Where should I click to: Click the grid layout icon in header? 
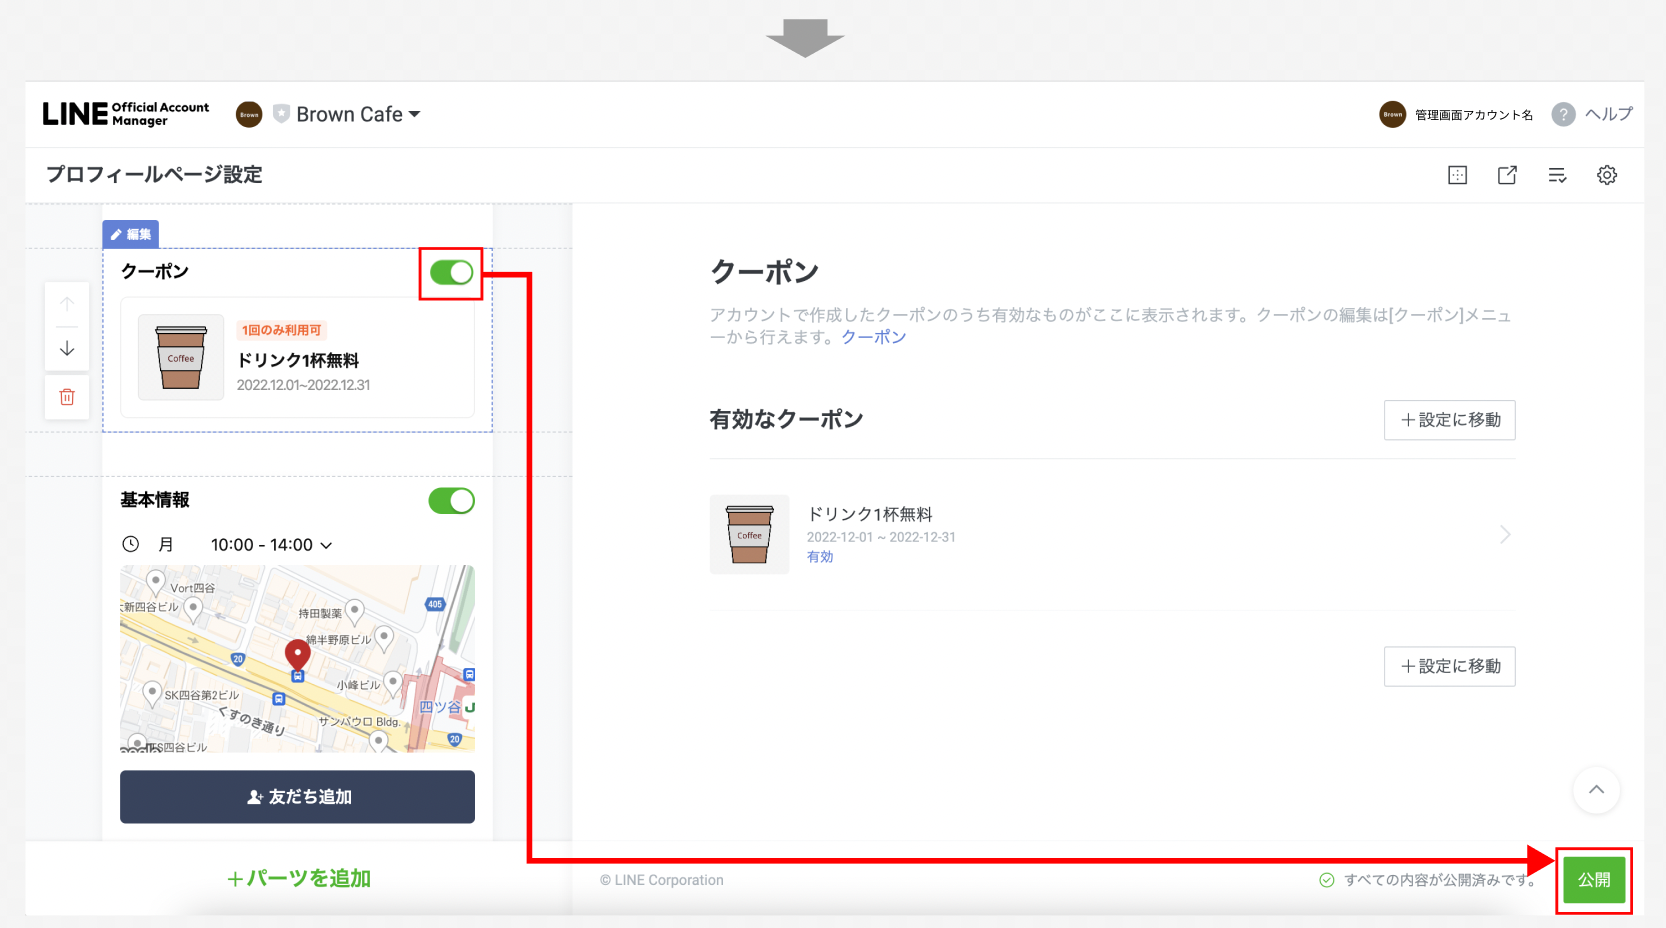coord(1457,175)
